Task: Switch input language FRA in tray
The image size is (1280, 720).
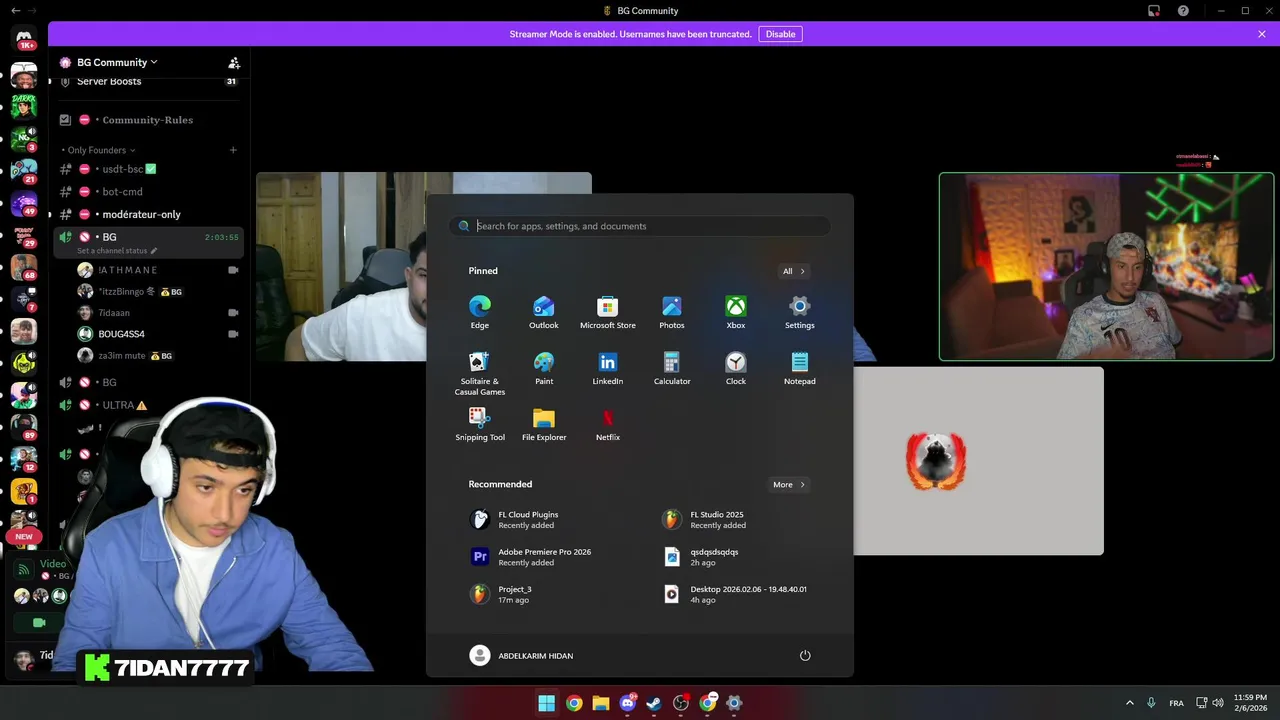Action: (x=1177, y=703)
